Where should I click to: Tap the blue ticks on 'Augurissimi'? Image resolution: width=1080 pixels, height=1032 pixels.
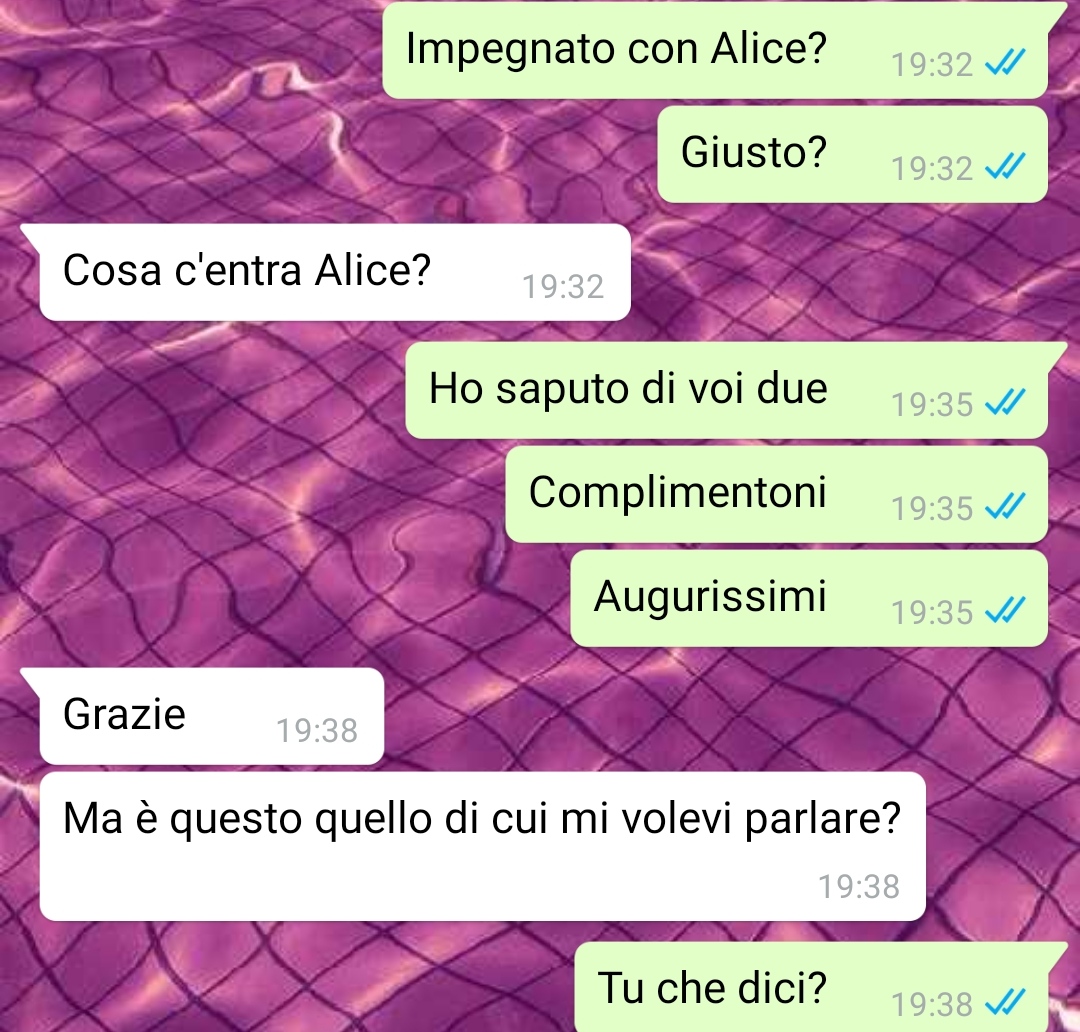coord(1005,611)
